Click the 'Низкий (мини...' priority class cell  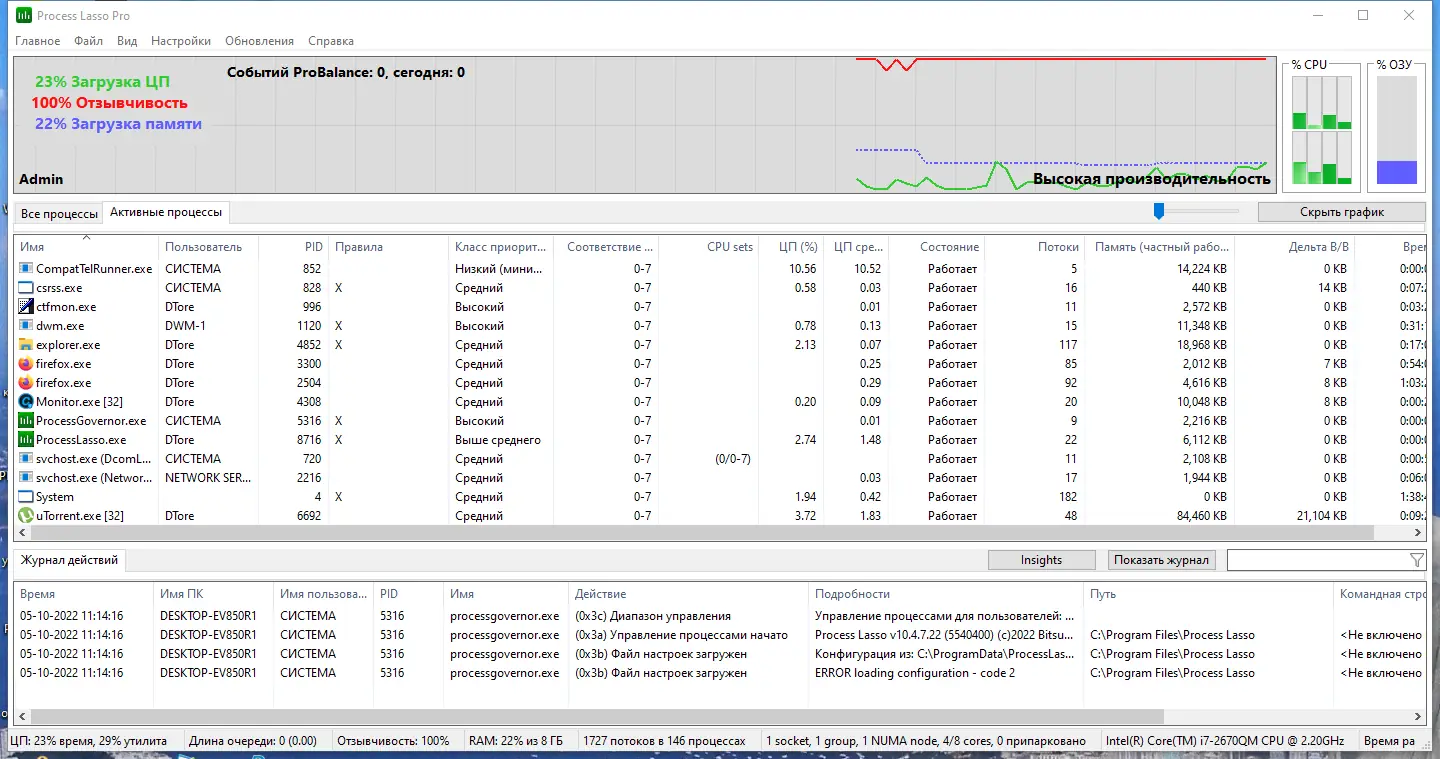[x=500, y=269]
